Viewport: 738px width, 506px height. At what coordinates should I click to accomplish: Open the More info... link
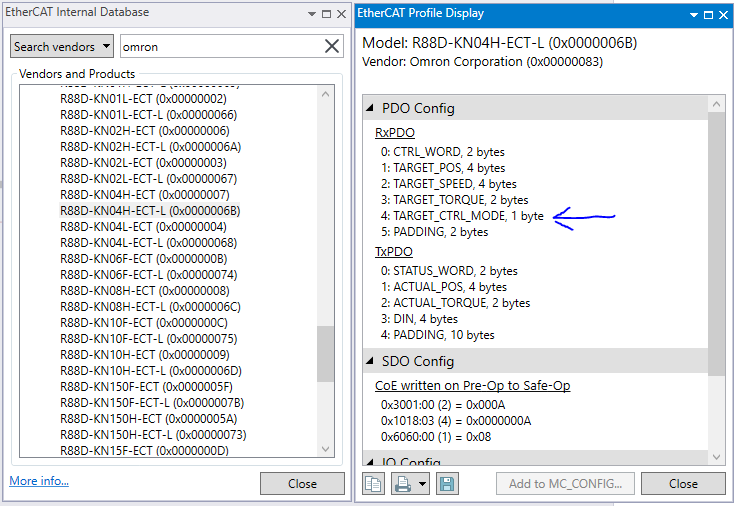coord(39,481)
